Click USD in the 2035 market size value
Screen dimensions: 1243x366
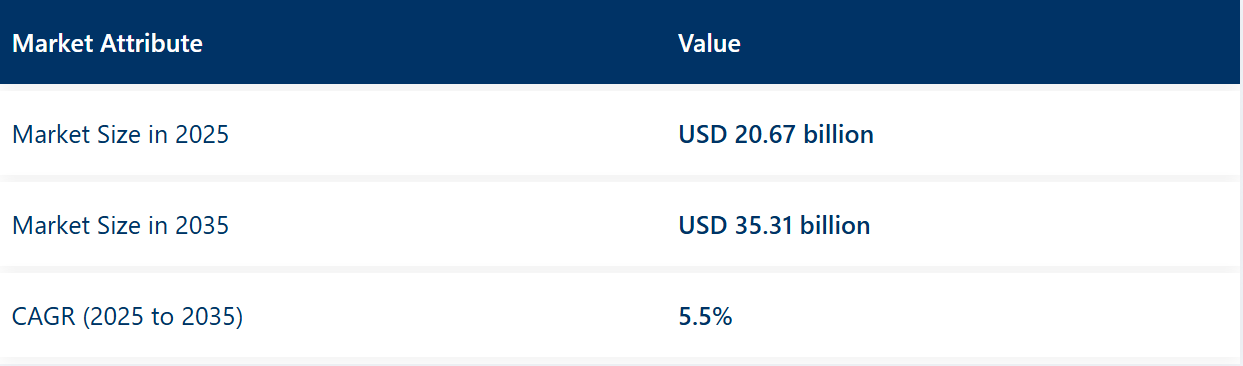pyautogui.click(x=703, y=226)
